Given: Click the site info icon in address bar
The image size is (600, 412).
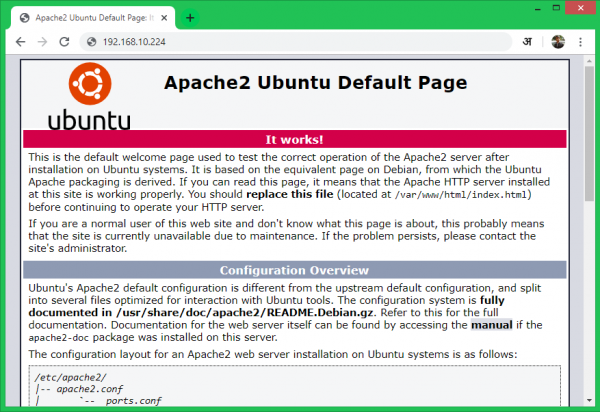Looking at the screenshot, I should click(90, 42).
